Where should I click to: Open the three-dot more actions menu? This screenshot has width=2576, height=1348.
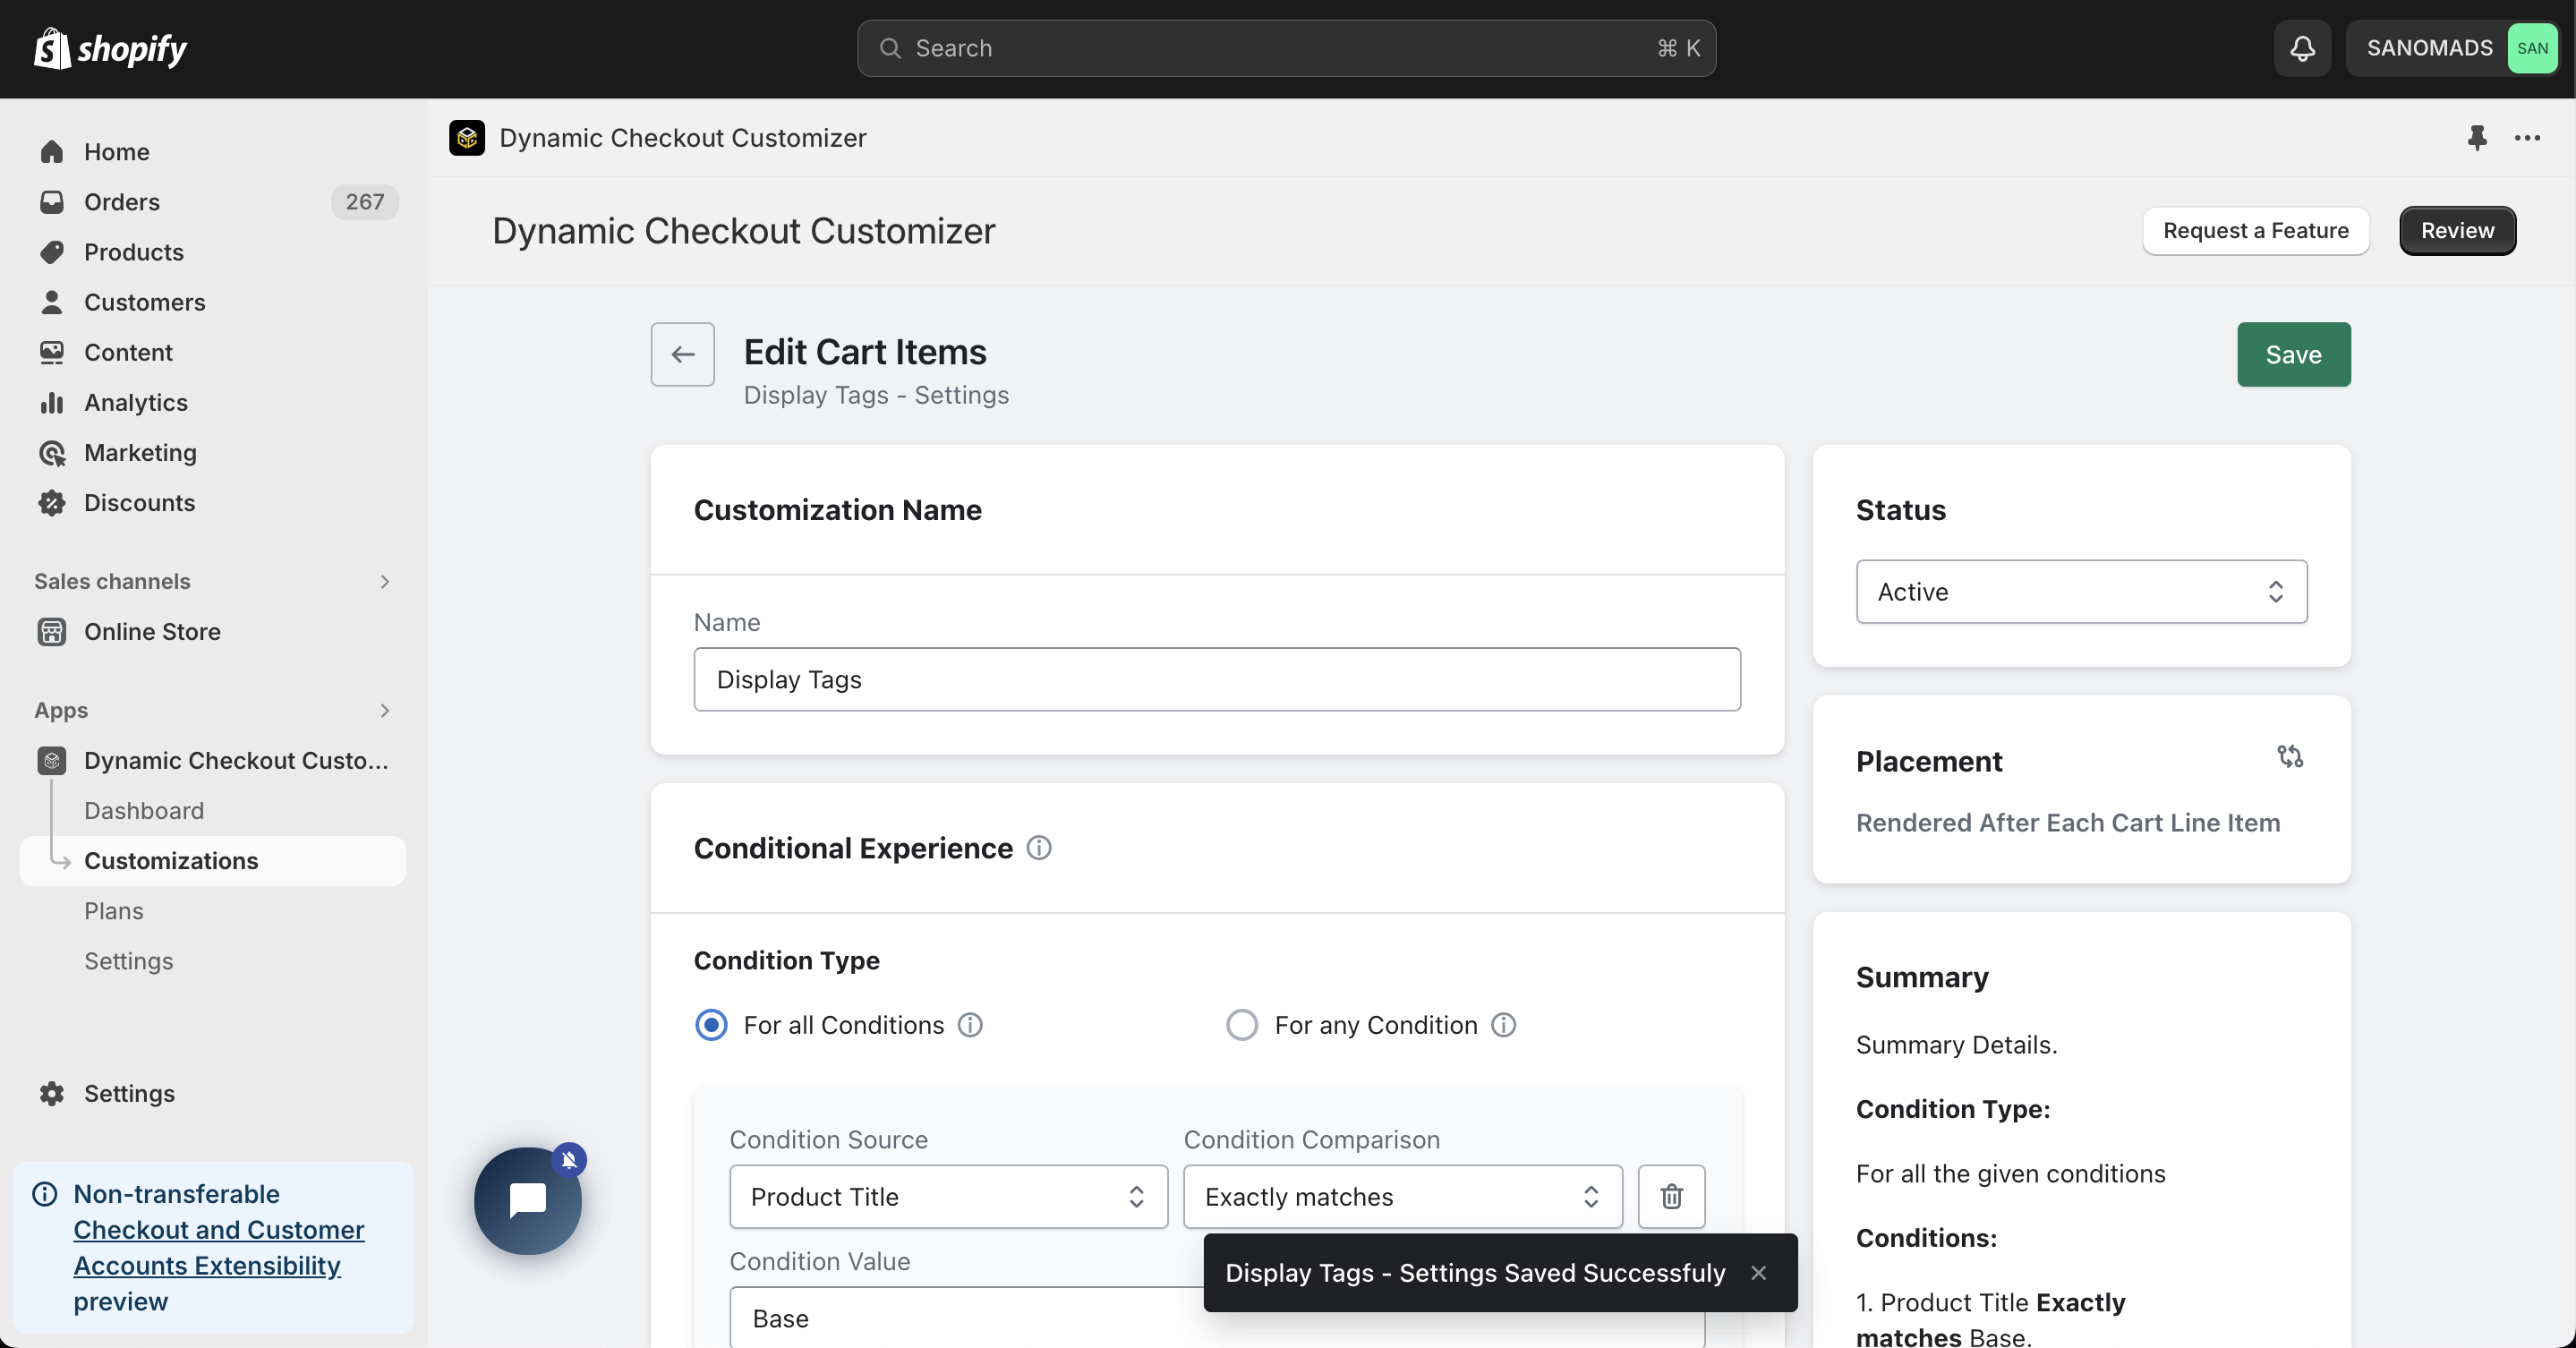click(2527, 138)
